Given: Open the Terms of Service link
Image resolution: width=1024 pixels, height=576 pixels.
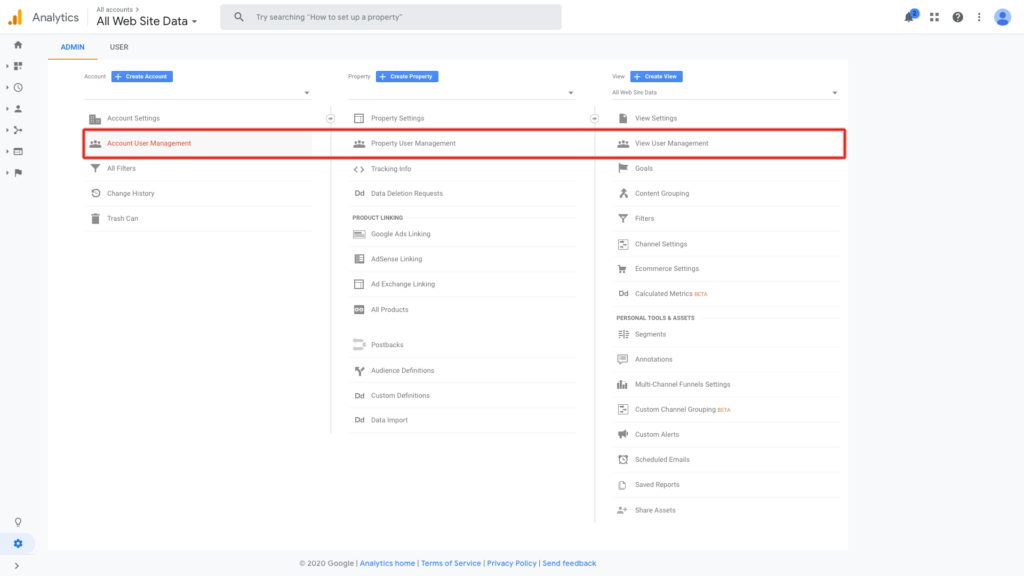Looking at the screenshot, I should click(451, 562).
